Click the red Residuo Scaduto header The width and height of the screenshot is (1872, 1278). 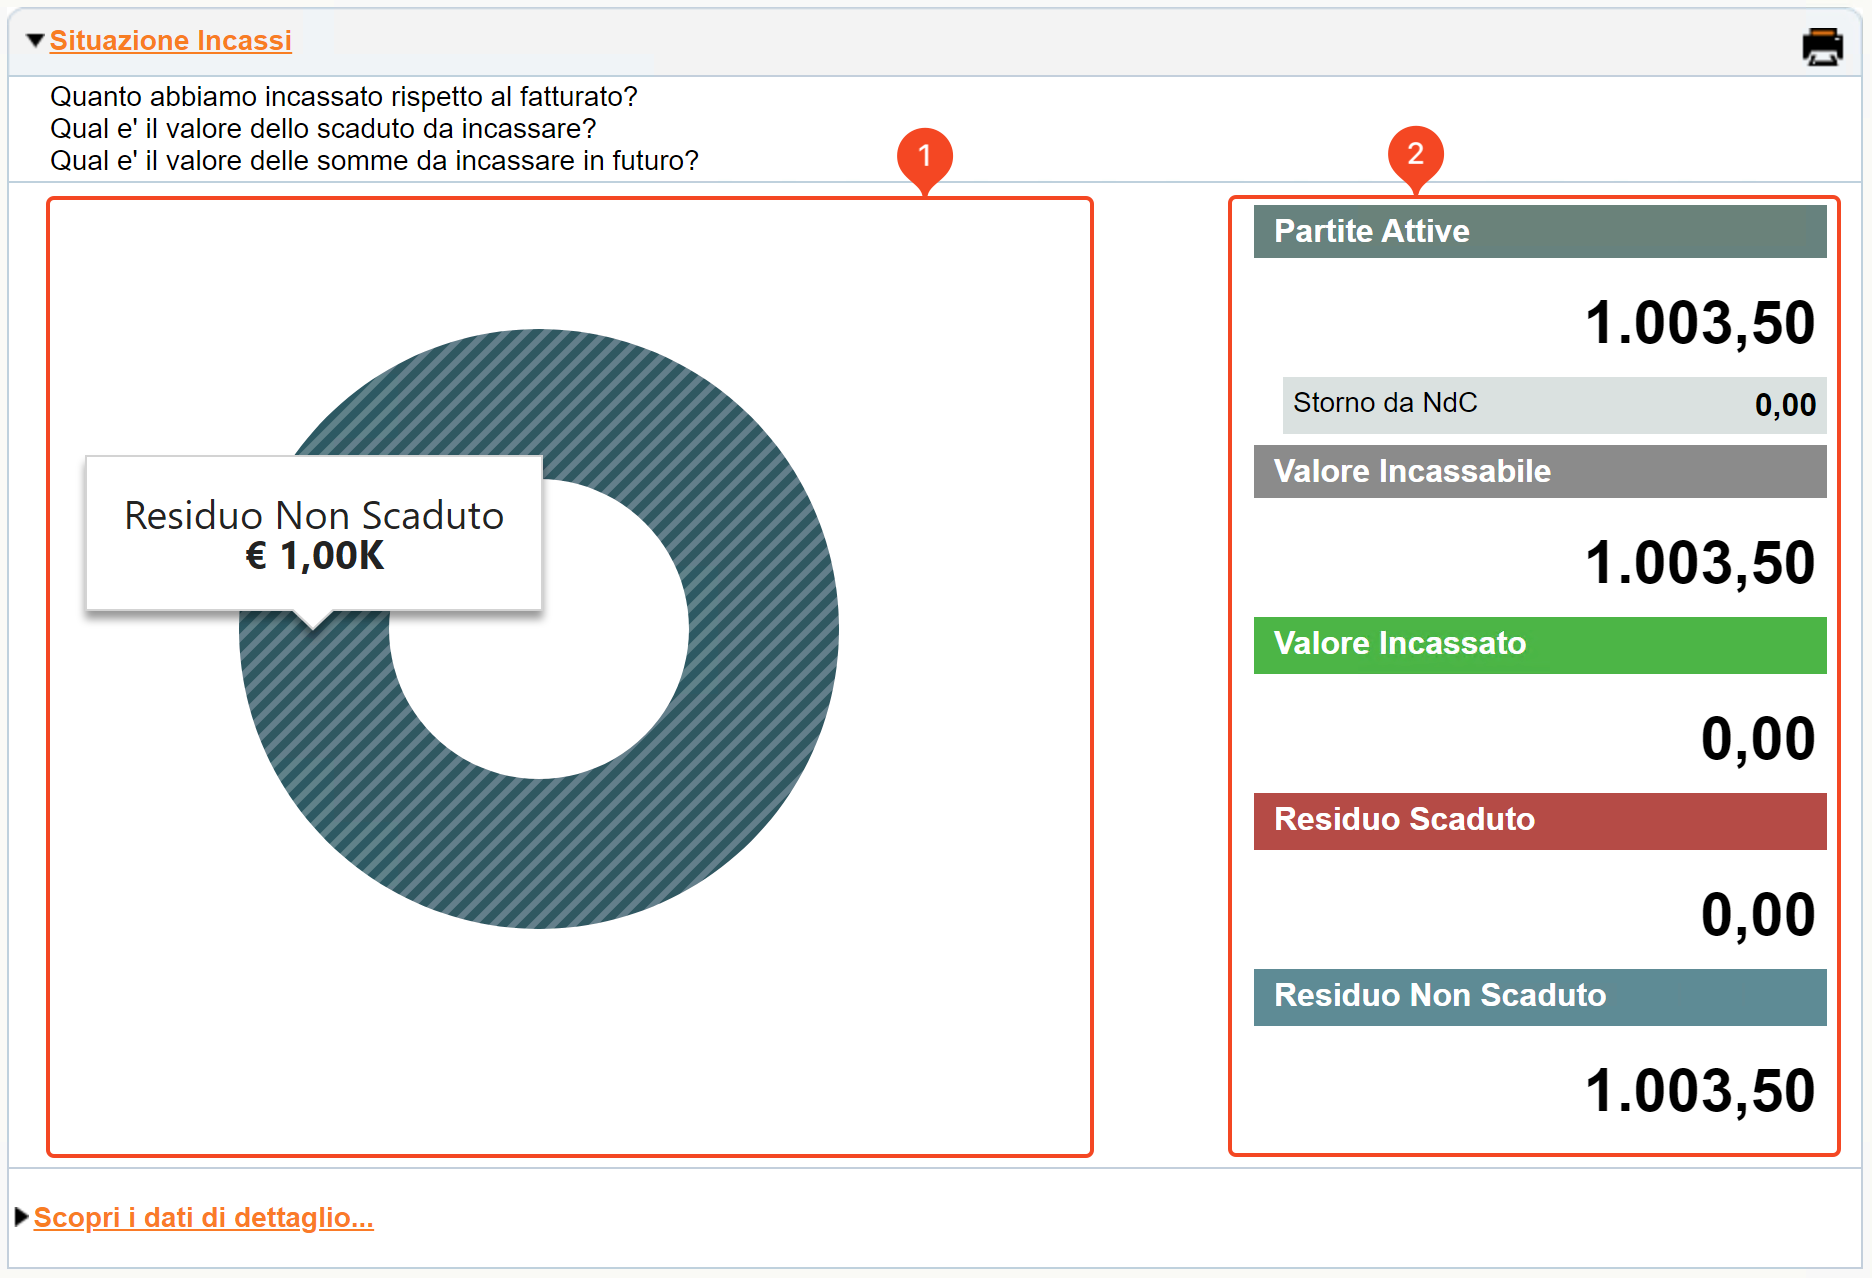pyautogui.click(x=1540, y=821)
